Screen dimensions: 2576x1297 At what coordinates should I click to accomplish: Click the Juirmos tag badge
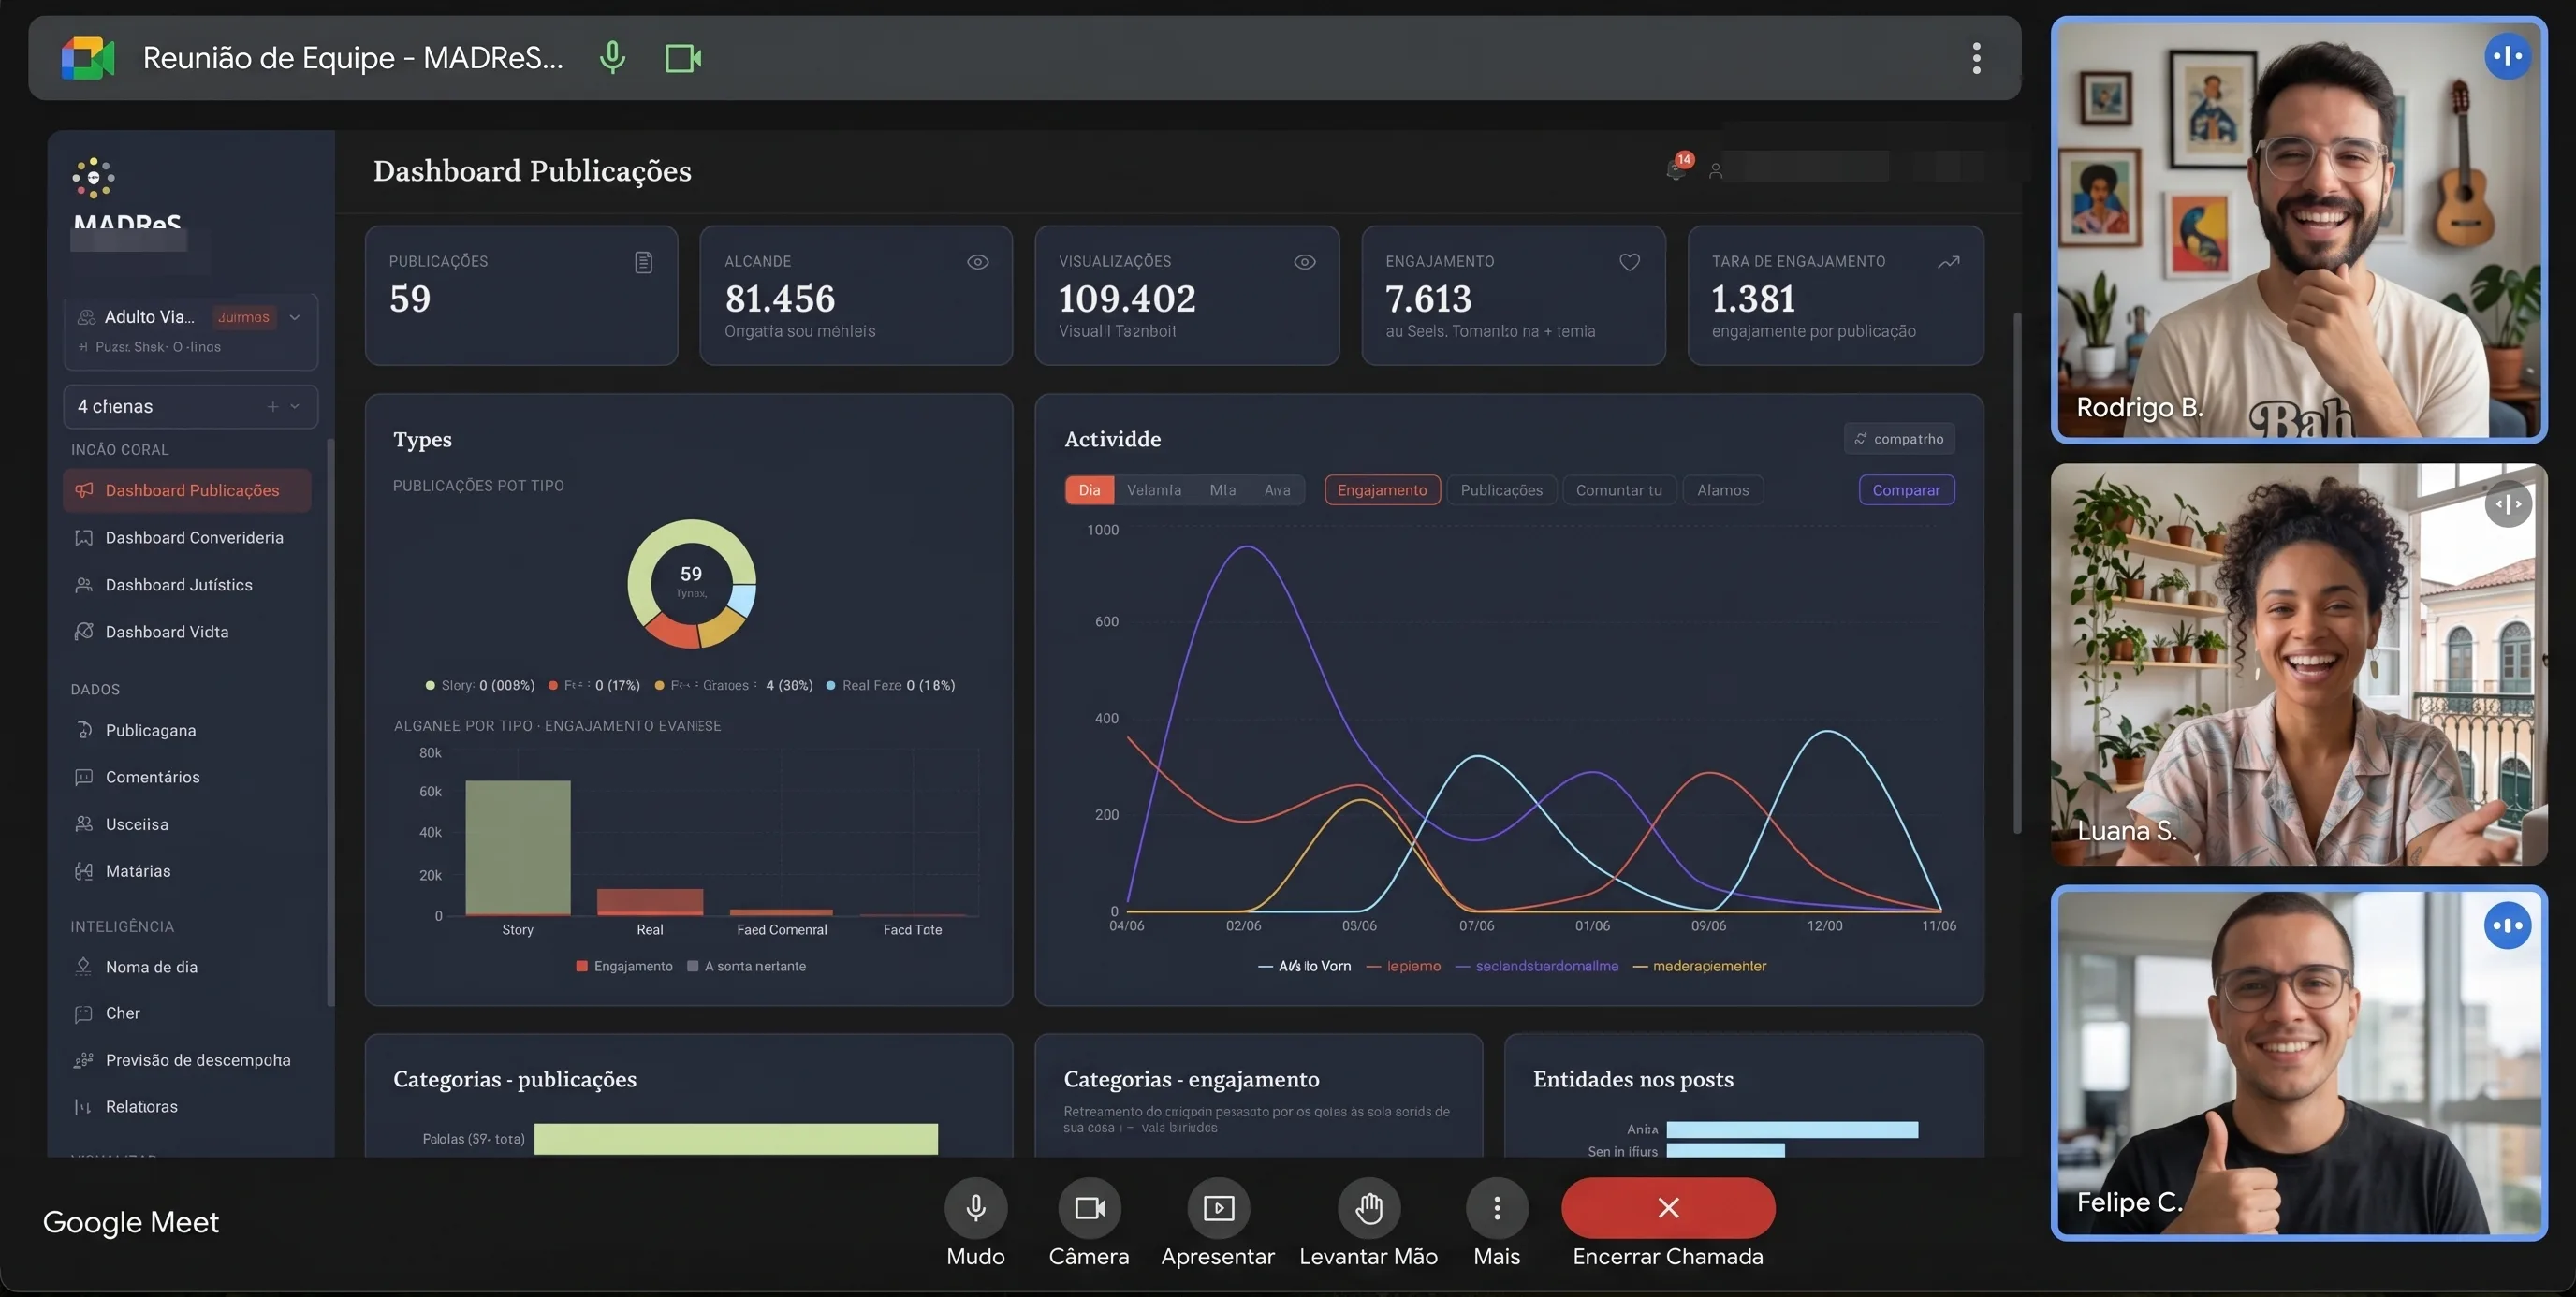(x=244, y=317)
